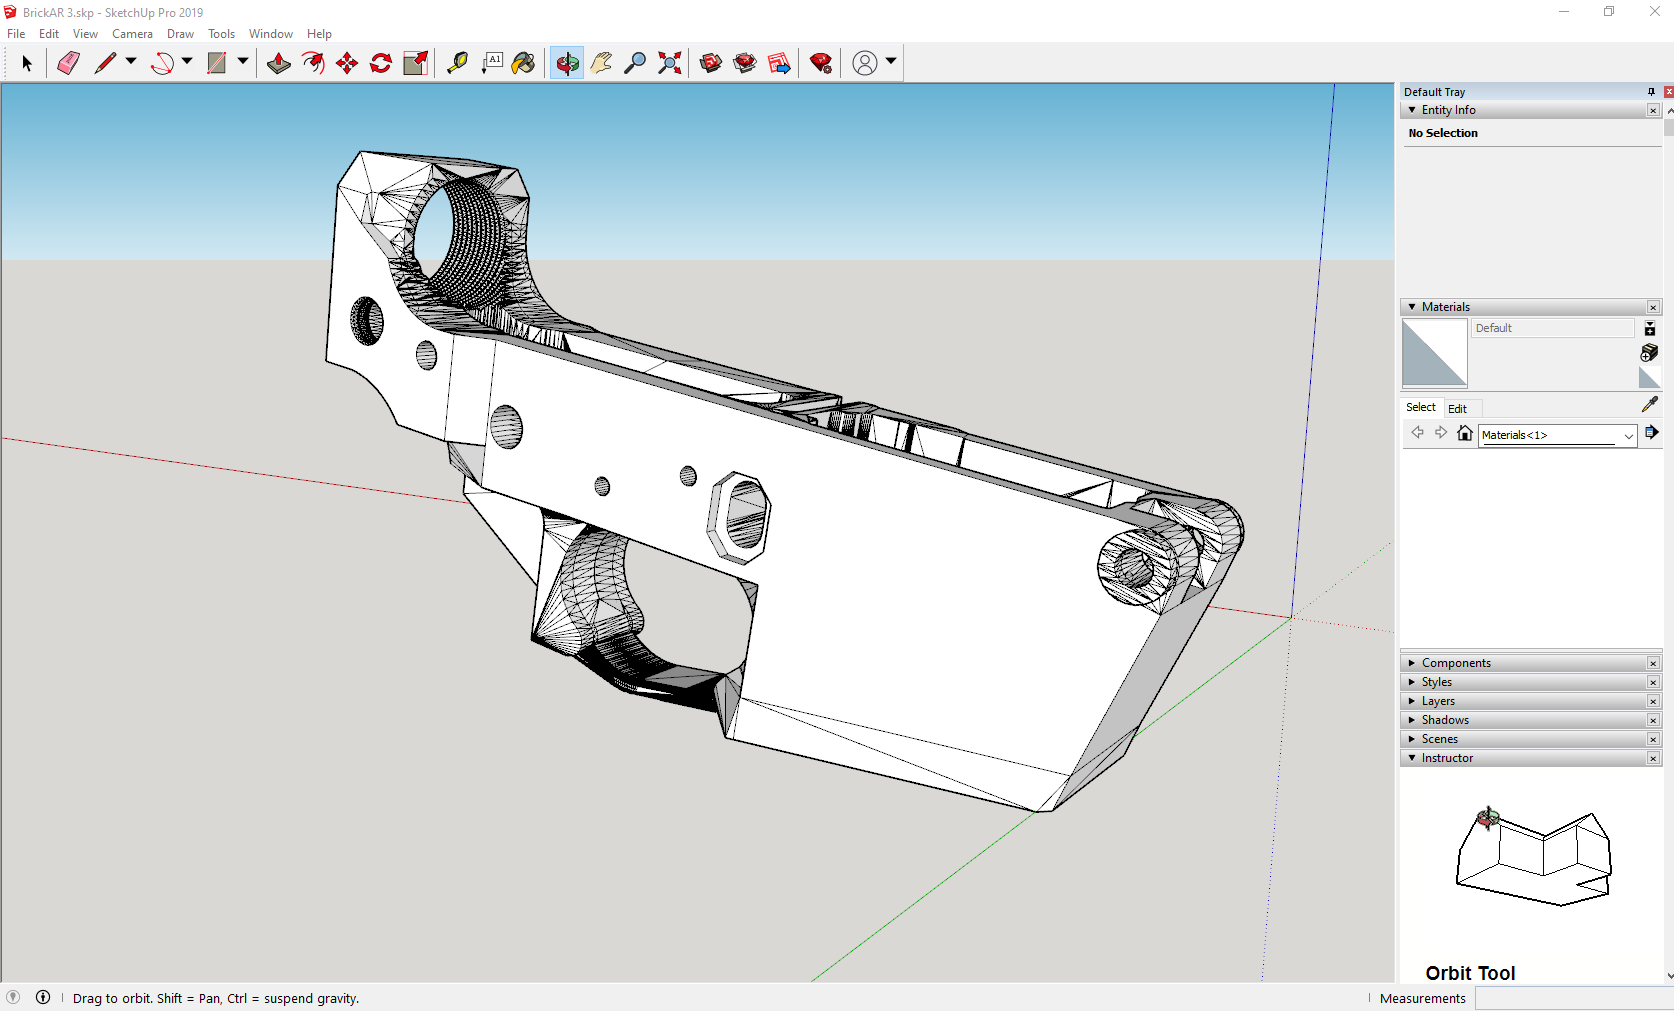Expand the Components panel
Image resolution: width=1674 pixels, height=1011 pixels.
click(x=1456, y=663)
